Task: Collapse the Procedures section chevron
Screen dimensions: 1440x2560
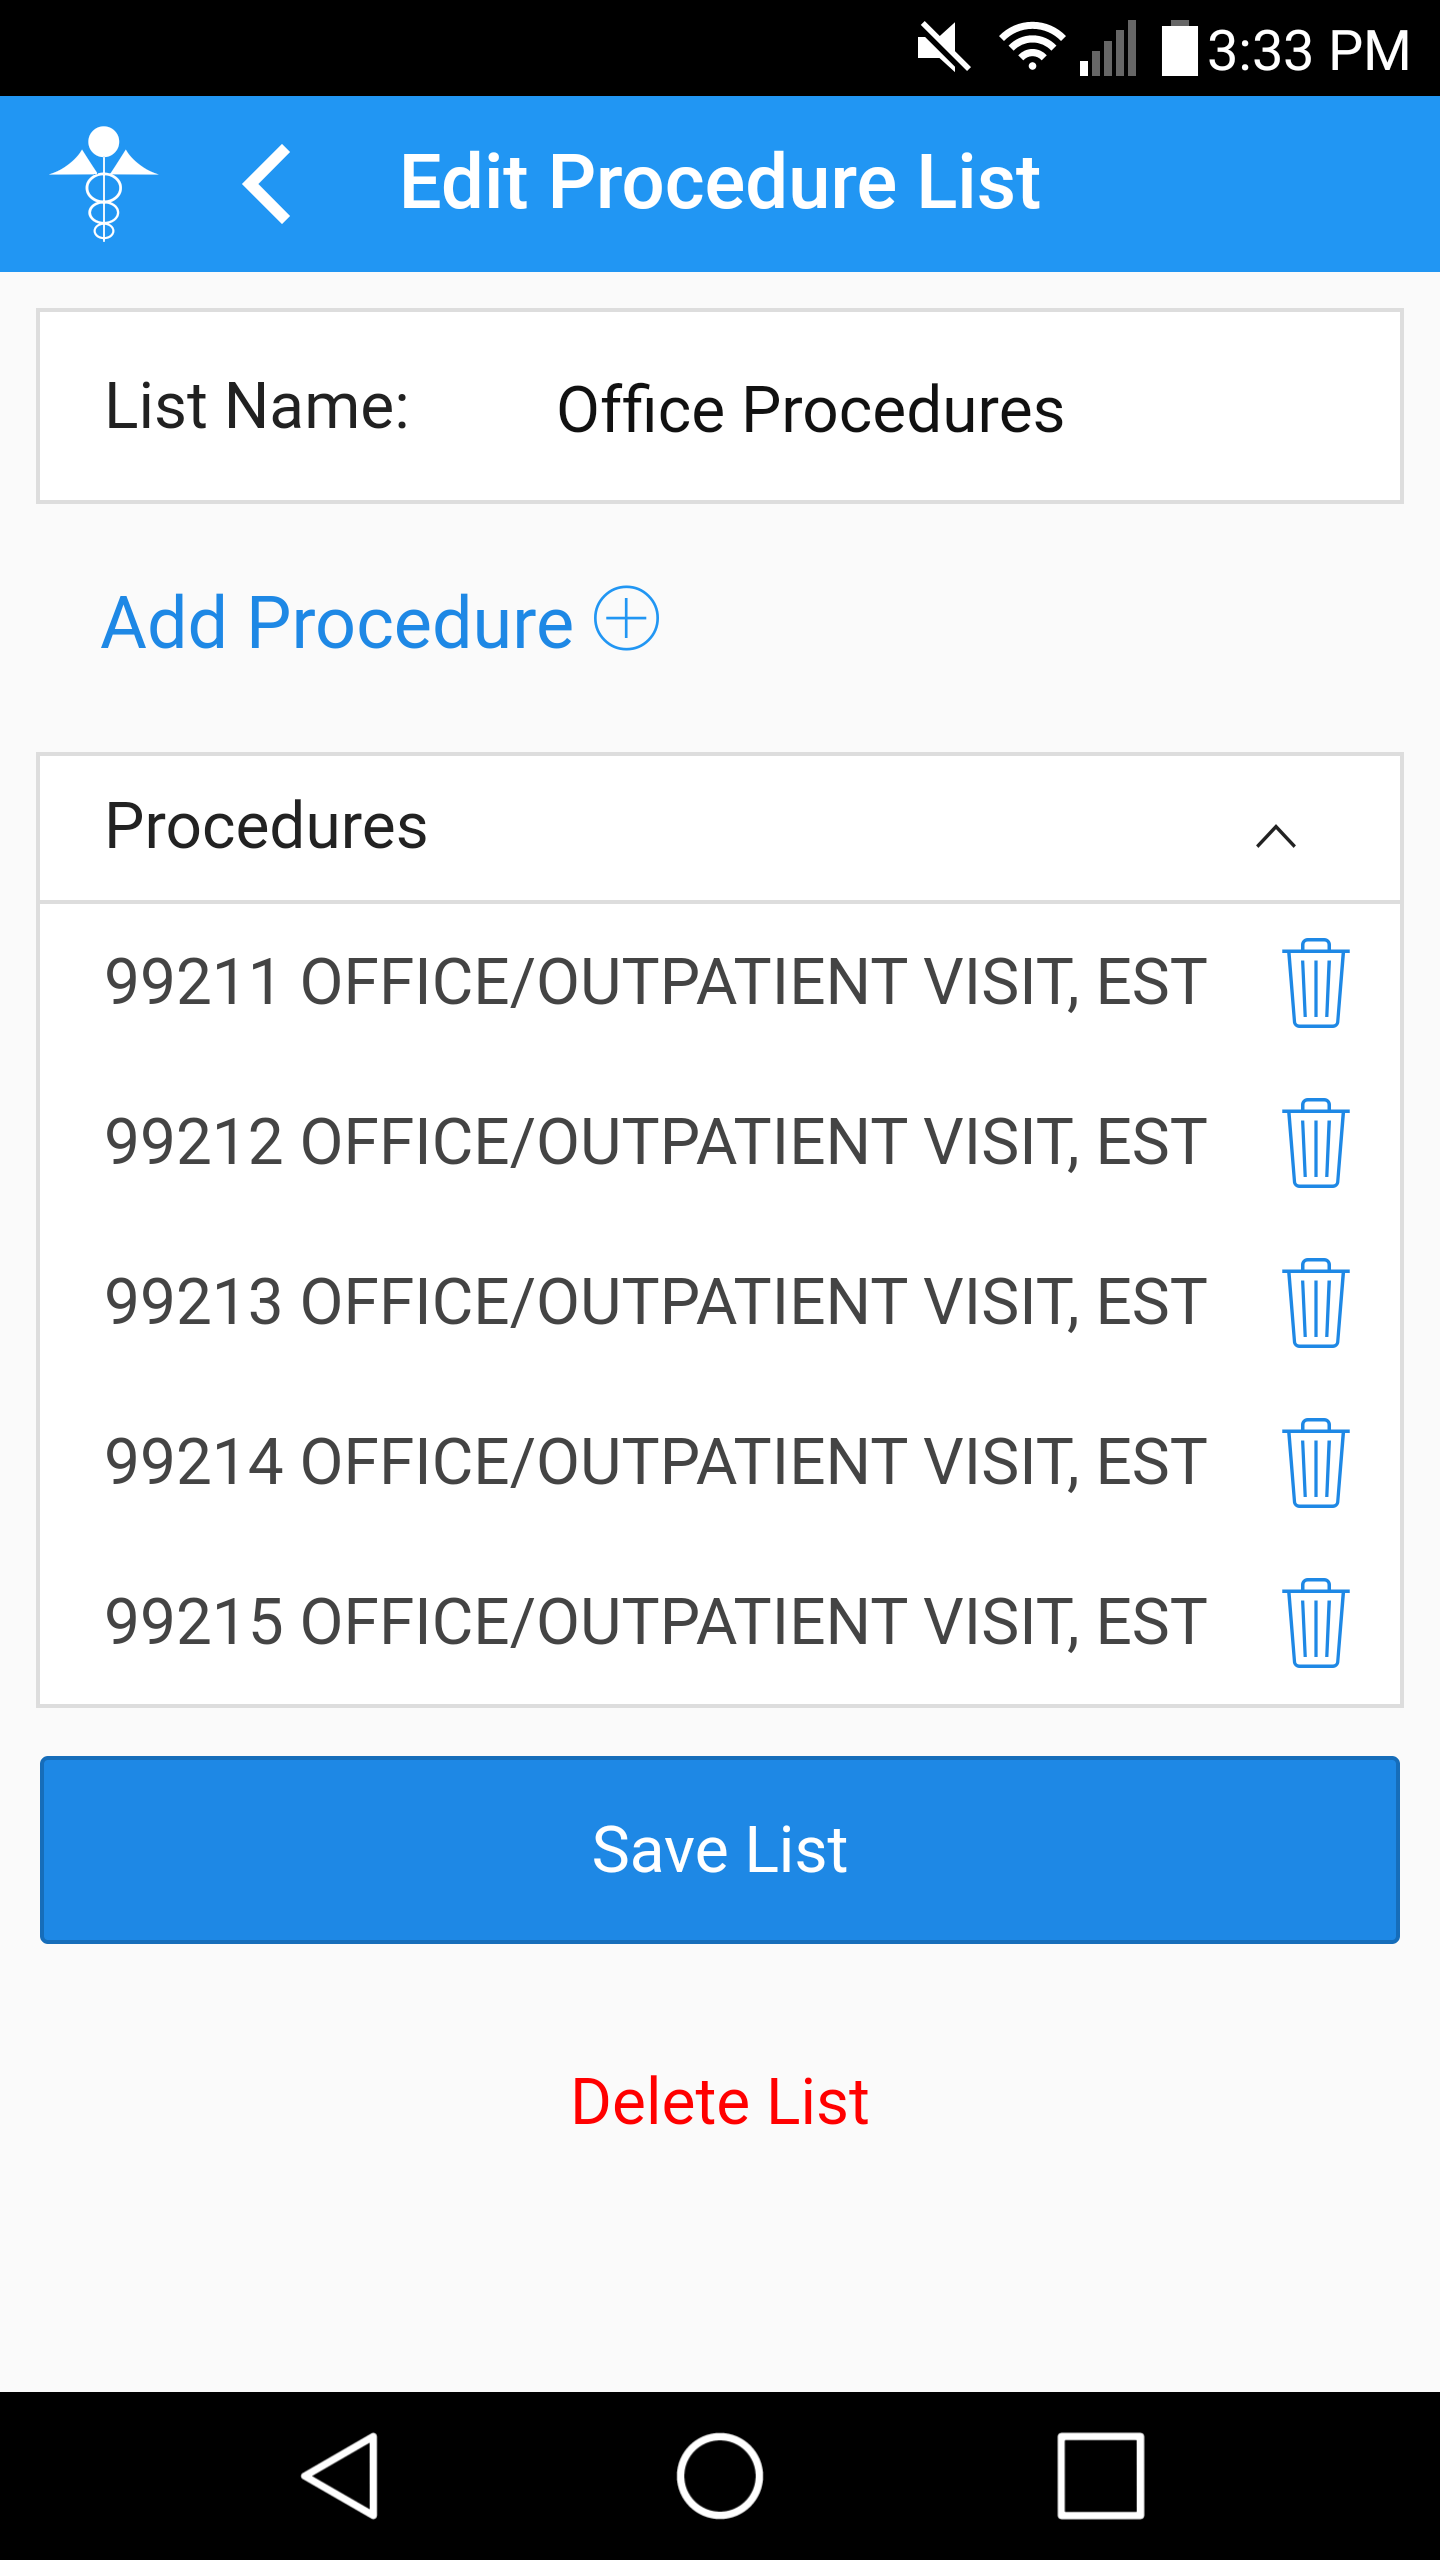Action: click(x=1276, y=836)
